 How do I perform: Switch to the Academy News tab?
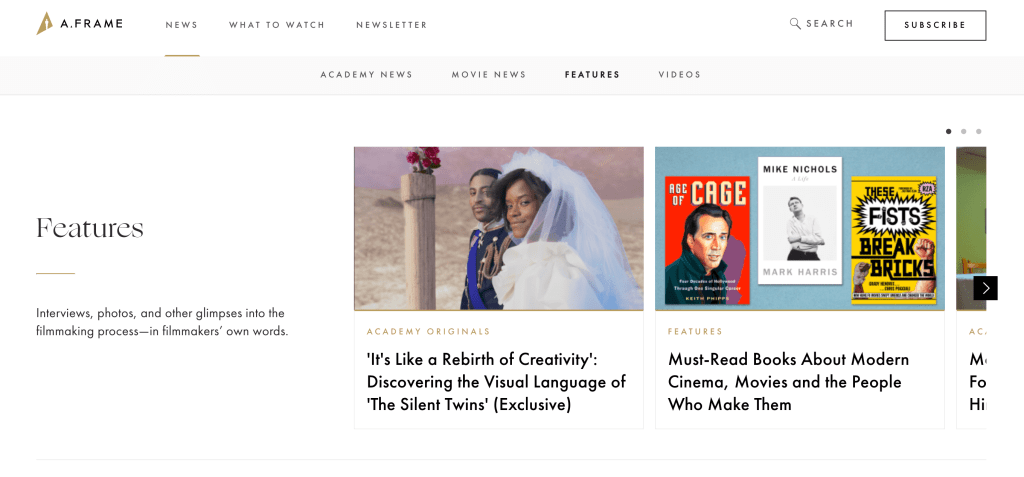366,75
